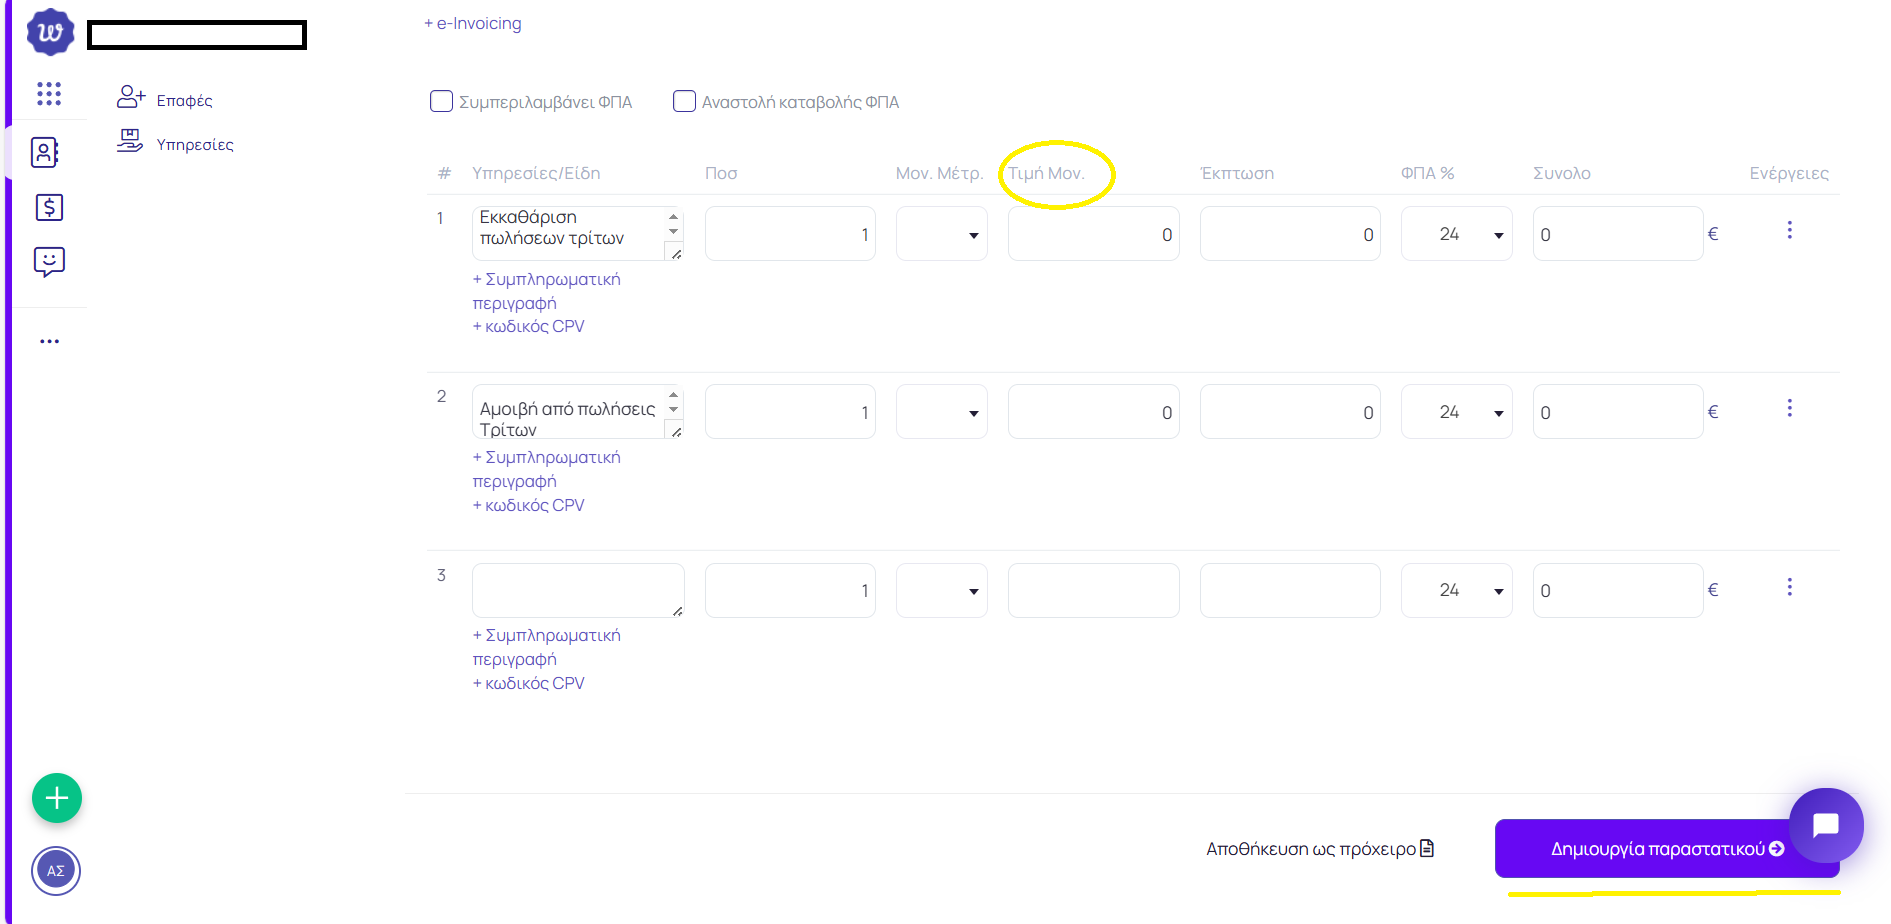This screenshot has width=1891, height=924.
Task: Click row 2 Σύνολο field
Action: (1618, 412)
